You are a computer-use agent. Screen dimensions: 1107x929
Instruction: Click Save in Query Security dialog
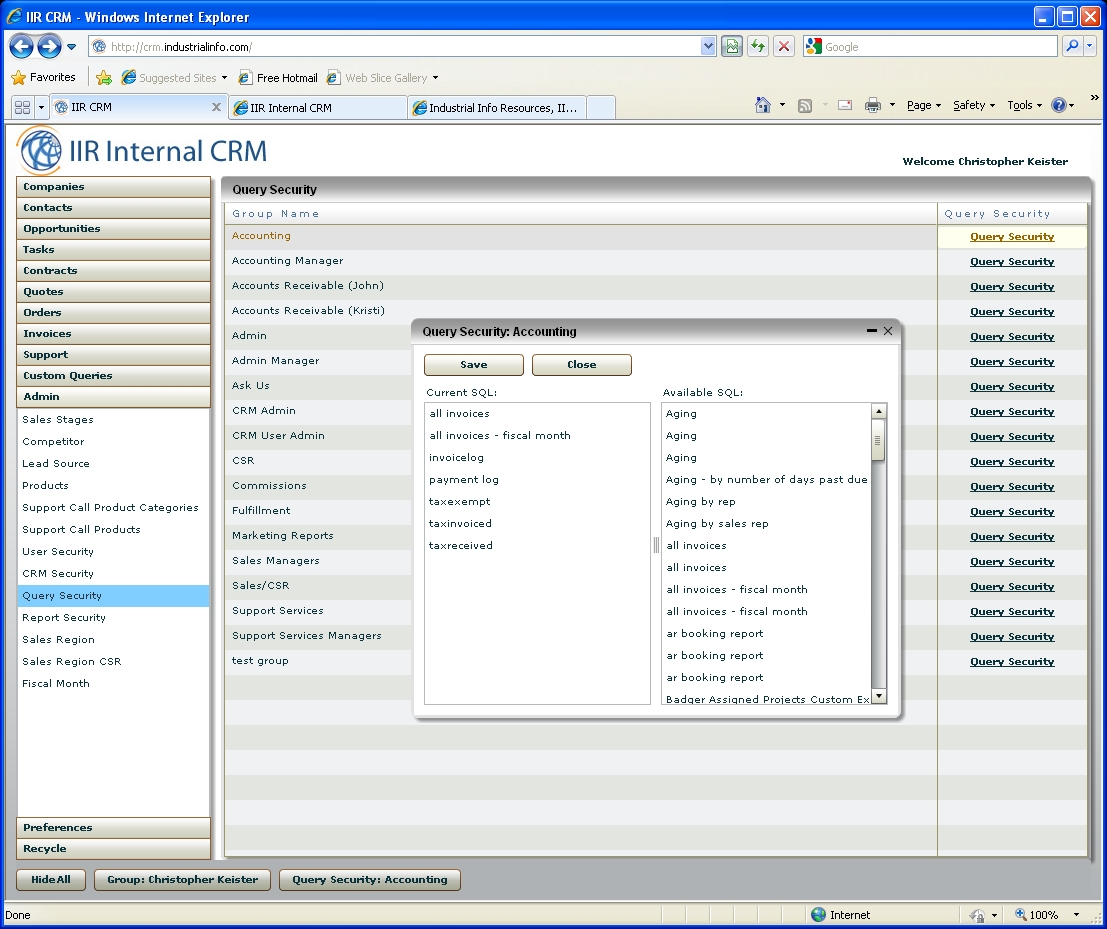pos(474,365)
